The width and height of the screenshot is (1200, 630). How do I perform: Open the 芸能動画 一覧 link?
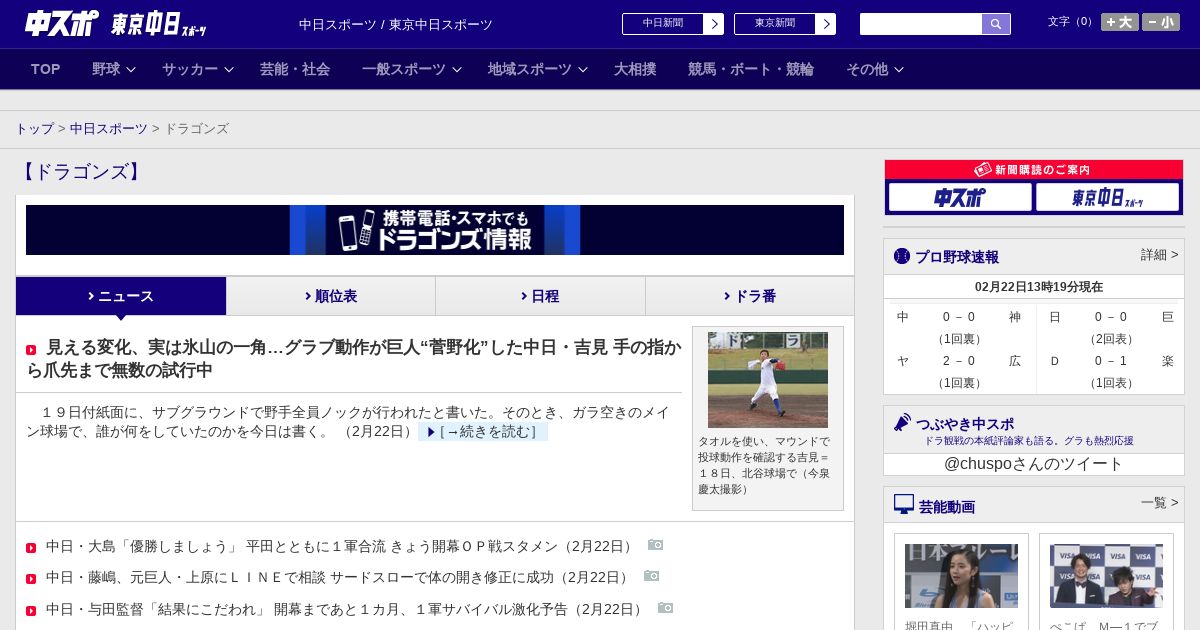[1159, 503]
